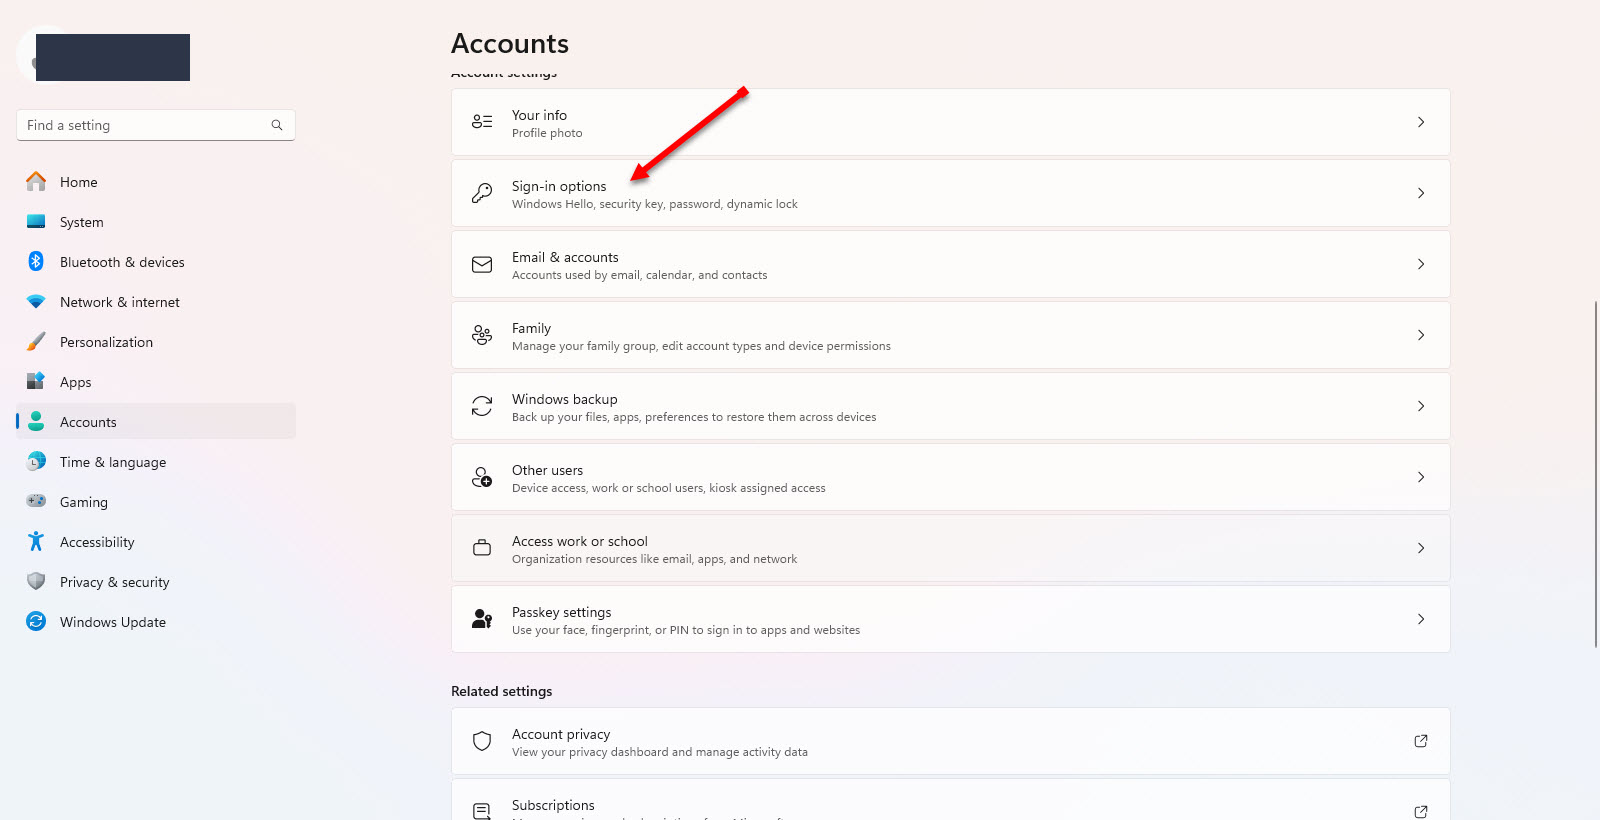
Task: Open the Account privacy dashboard link
Action: pyautogui.click(x=1420, y=741)
